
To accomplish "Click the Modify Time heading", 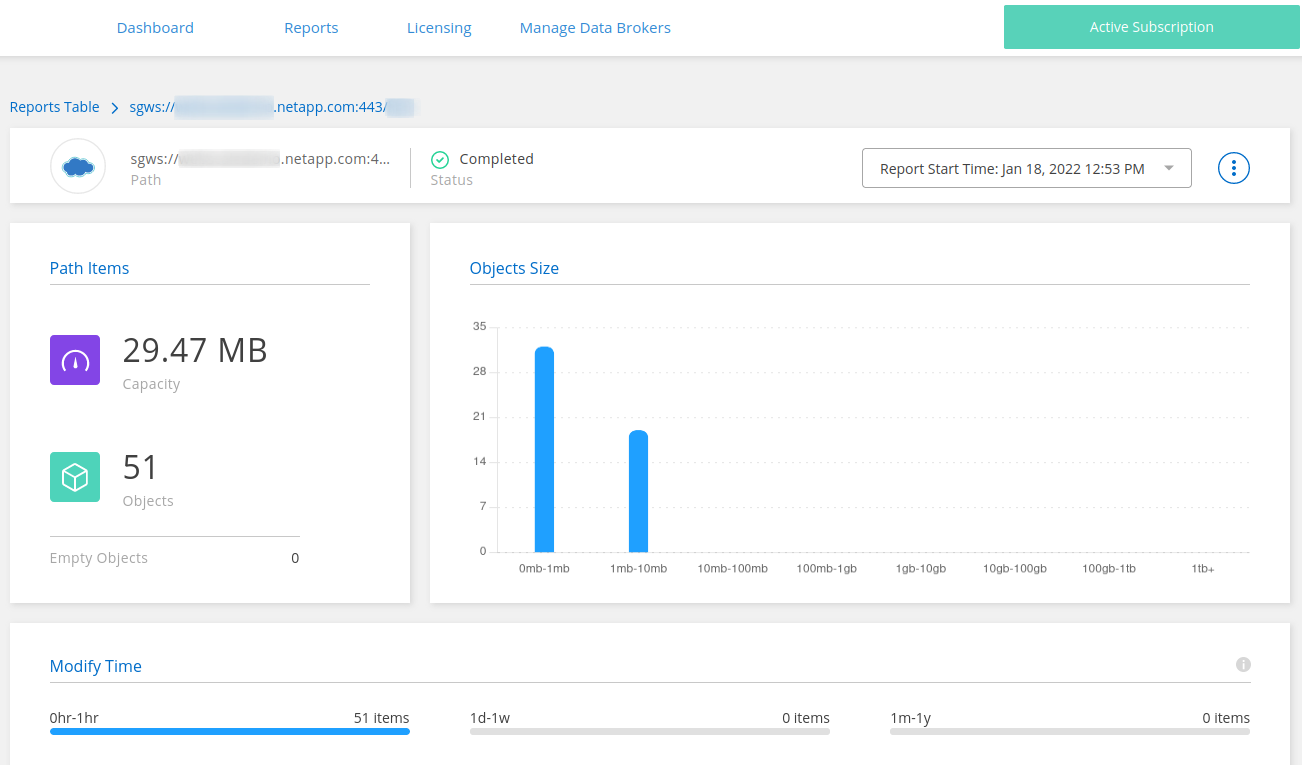I will point(96,666).
